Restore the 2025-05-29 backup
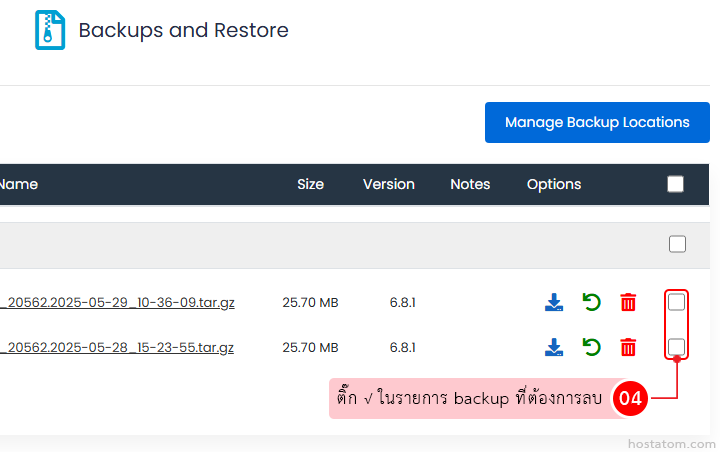Image resolution: width=720 pixels, height=452 pixels. point(591,302)
